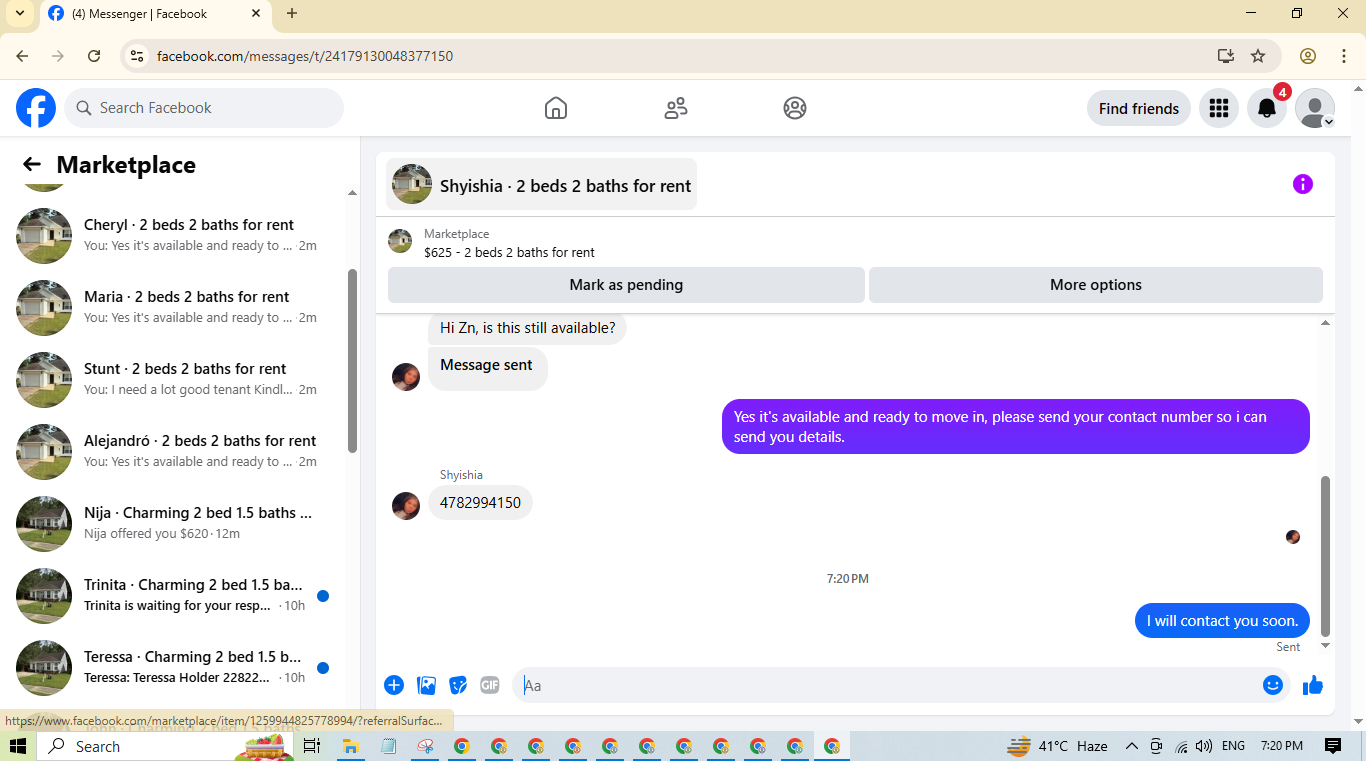Open Nija's conversation with $620 offer
Image resolution: width=1366 pixels, height=761 pixels.
(180, 523)
